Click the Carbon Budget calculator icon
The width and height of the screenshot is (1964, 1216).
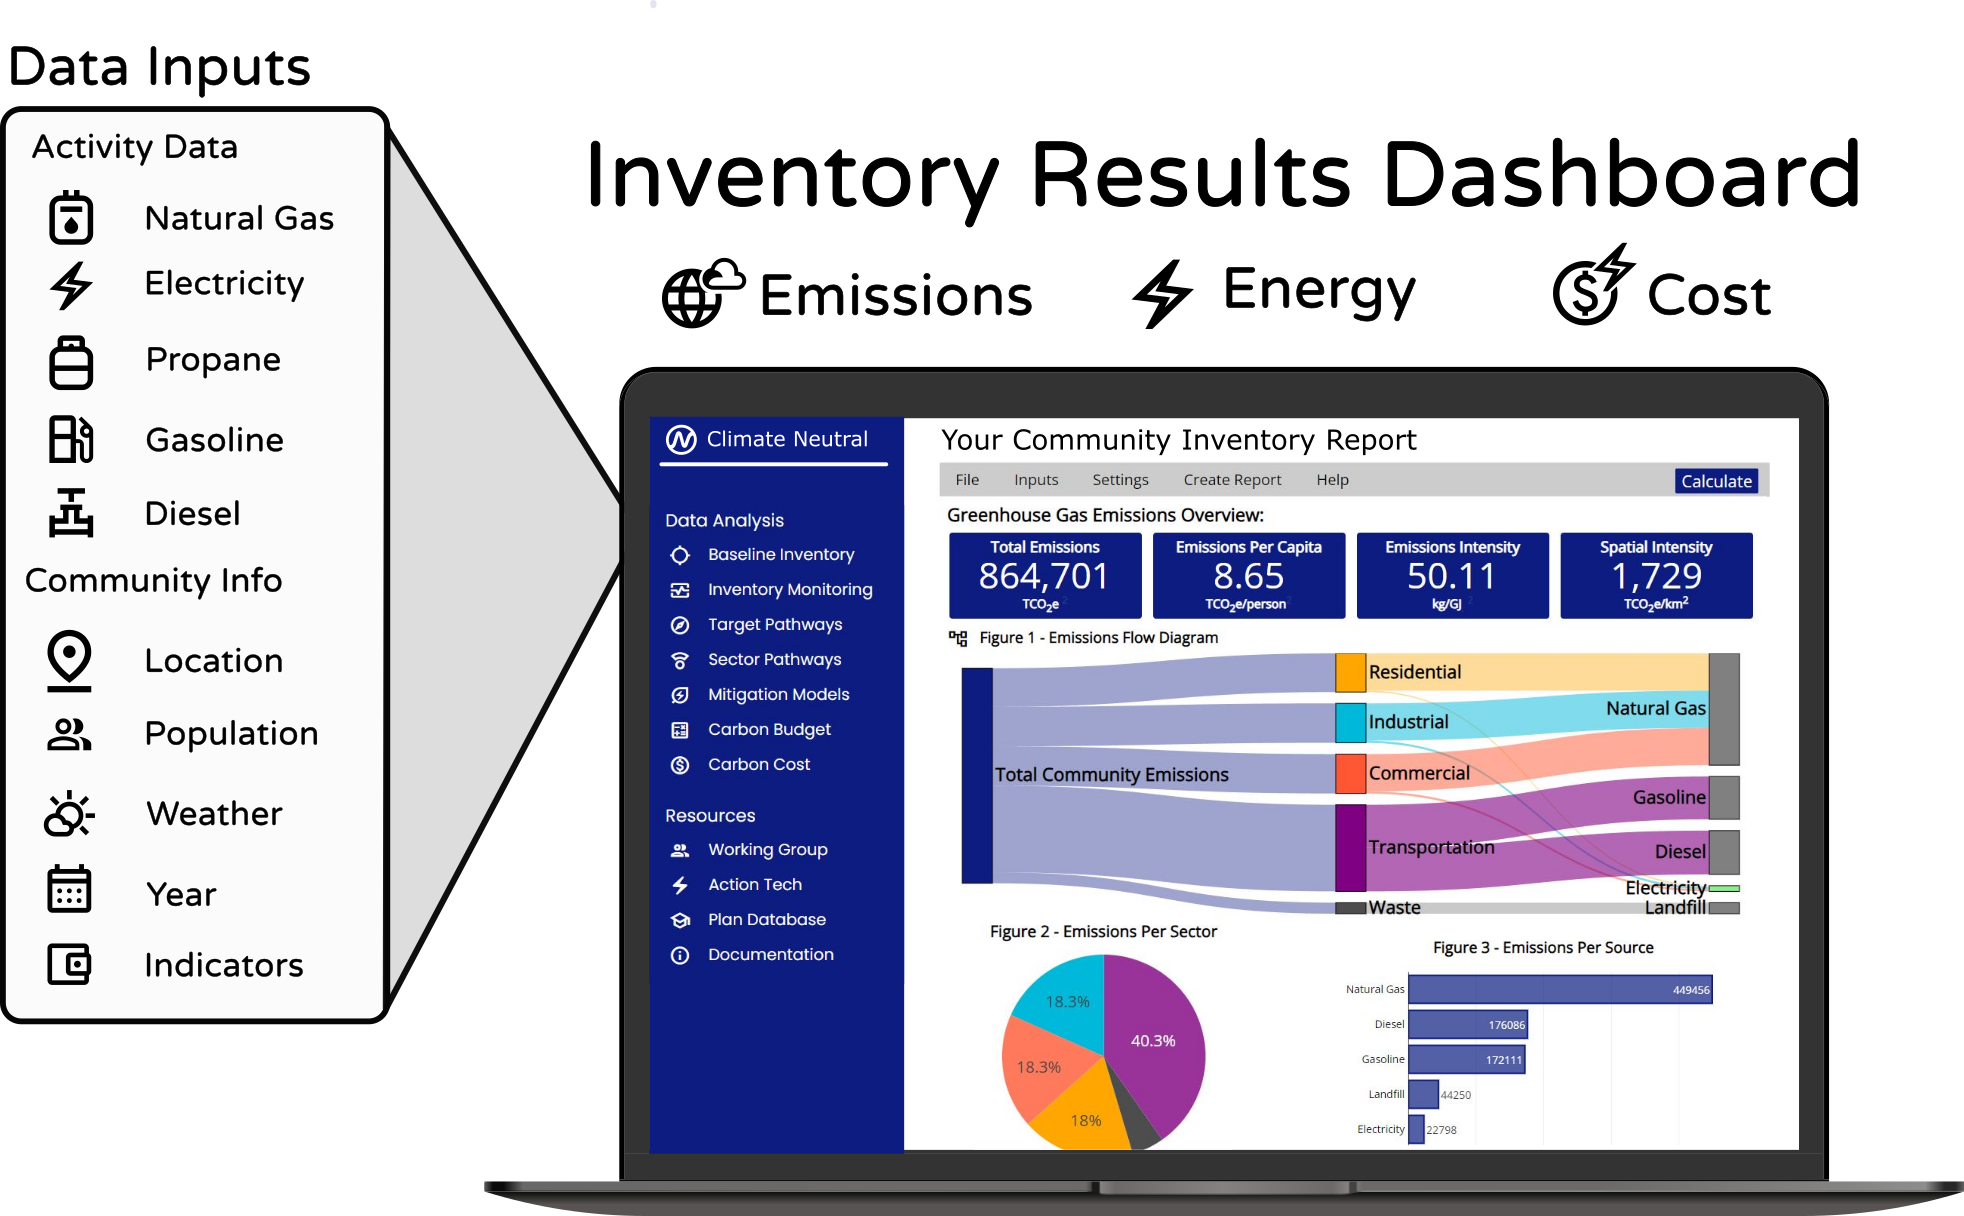click(680, 730)
